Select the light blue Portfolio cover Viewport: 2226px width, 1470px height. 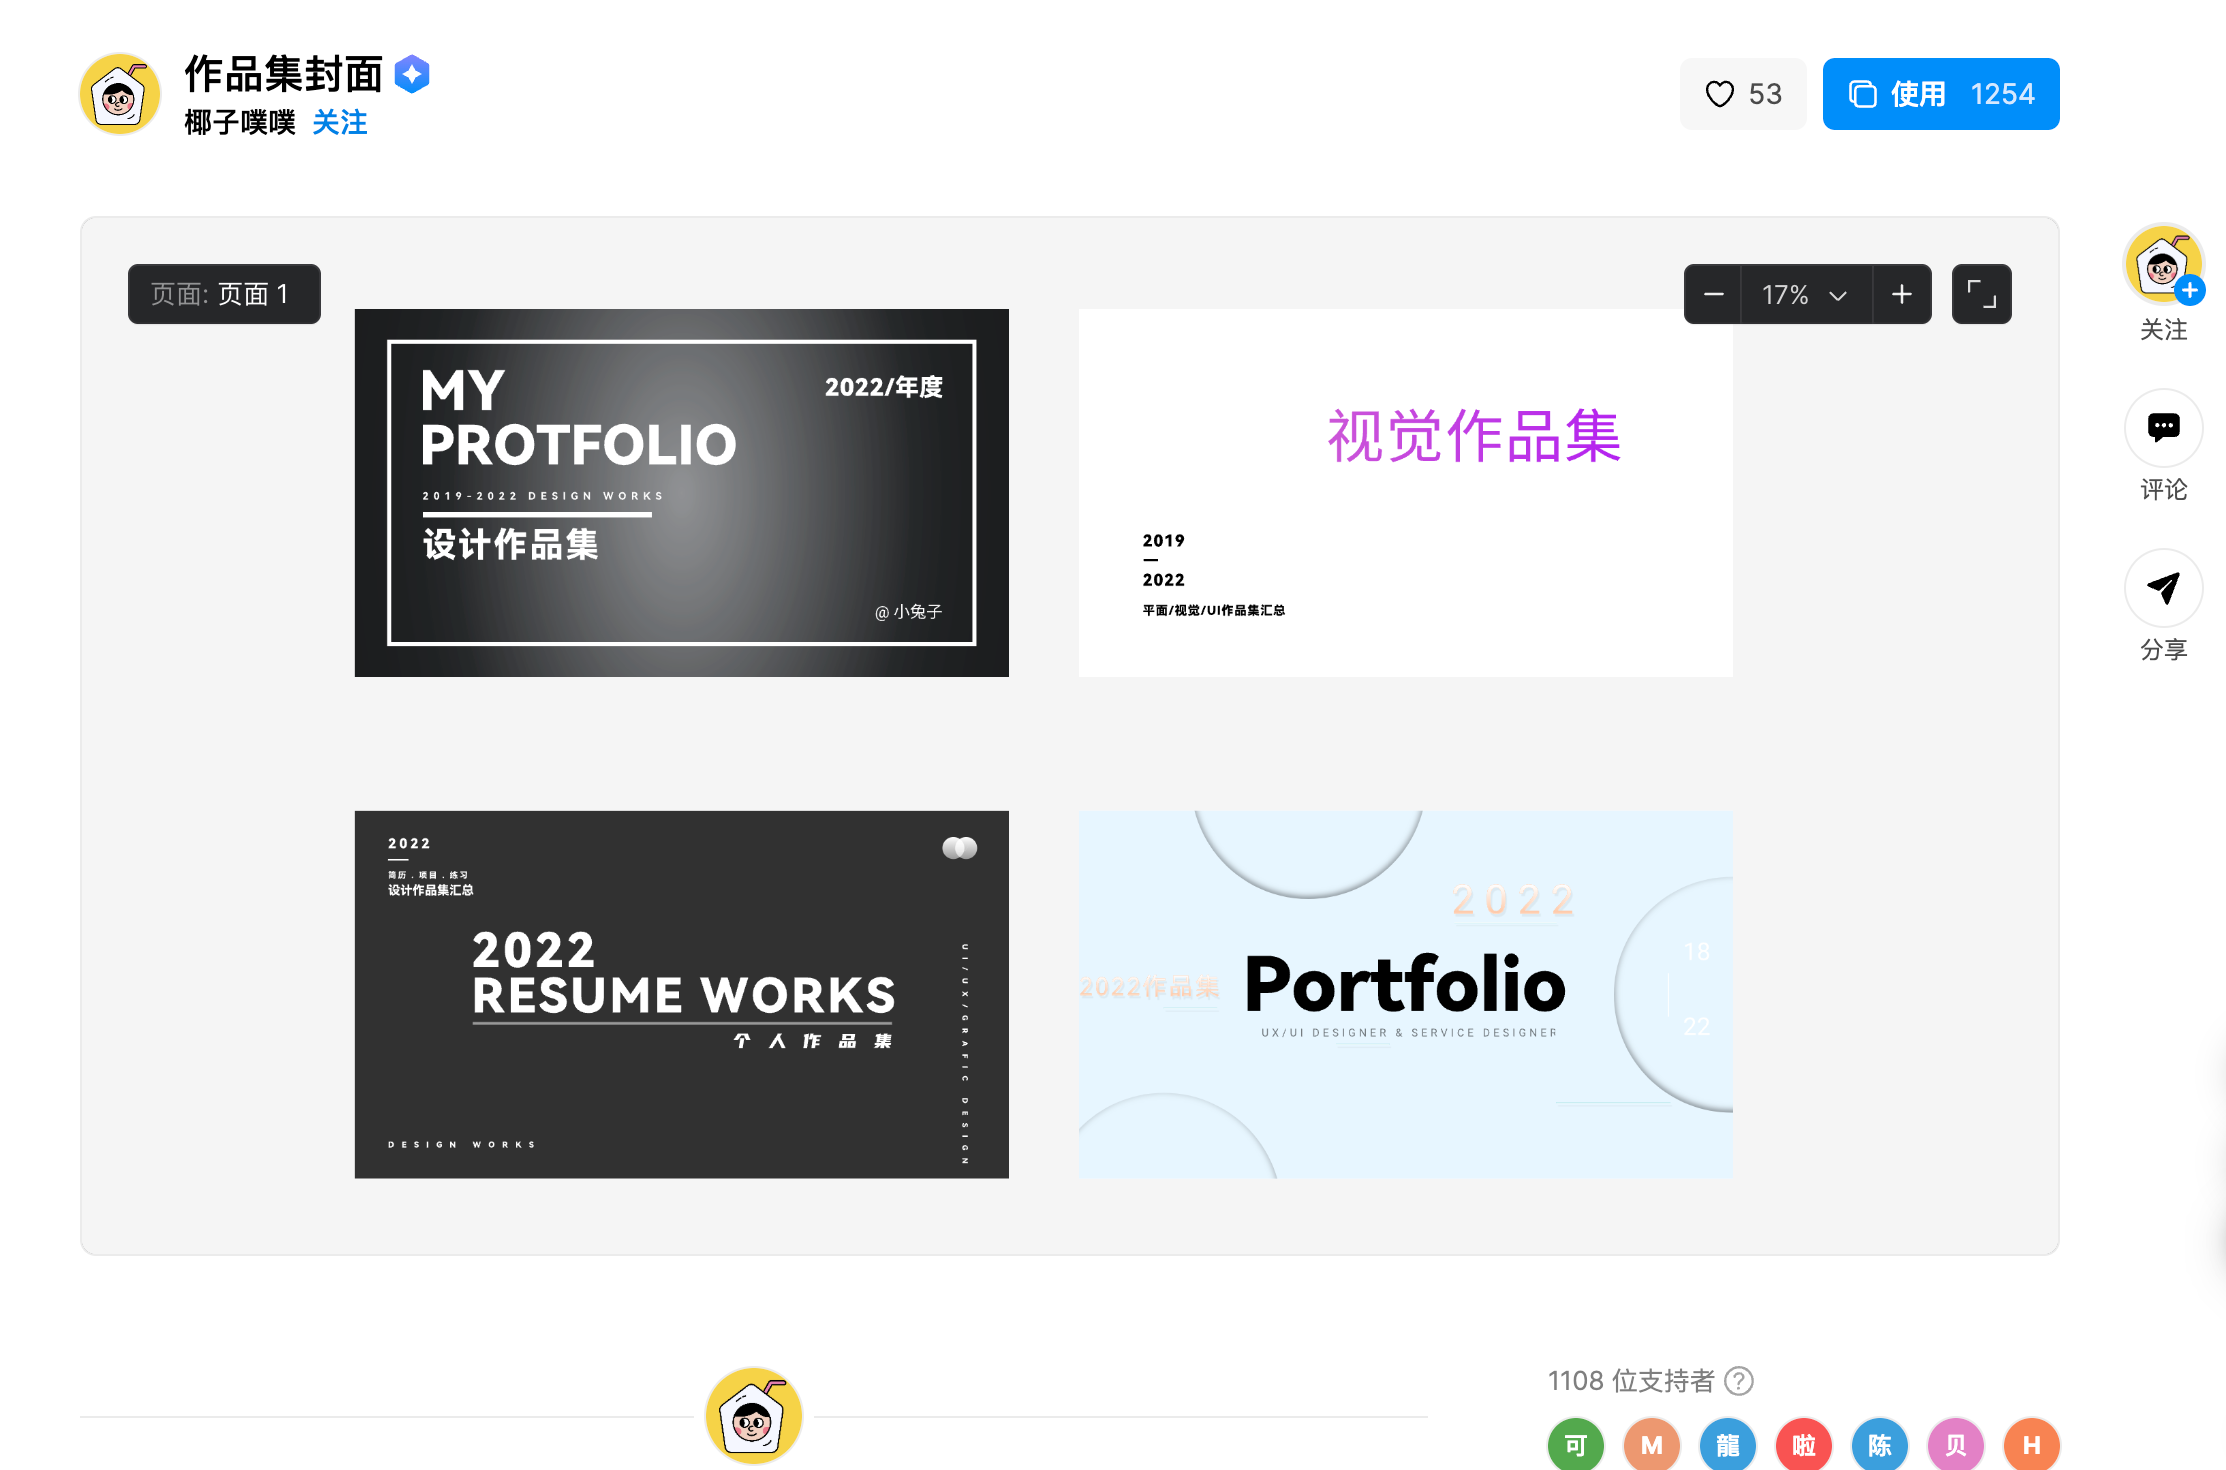[1405, 994]
